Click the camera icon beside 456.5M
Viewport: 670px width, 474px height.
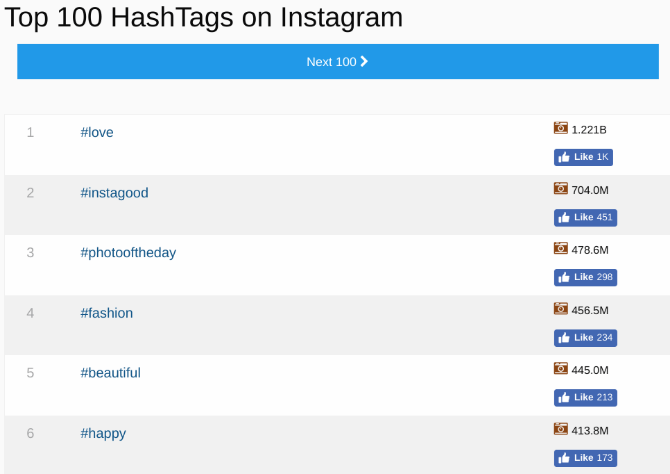coord(561,309)
